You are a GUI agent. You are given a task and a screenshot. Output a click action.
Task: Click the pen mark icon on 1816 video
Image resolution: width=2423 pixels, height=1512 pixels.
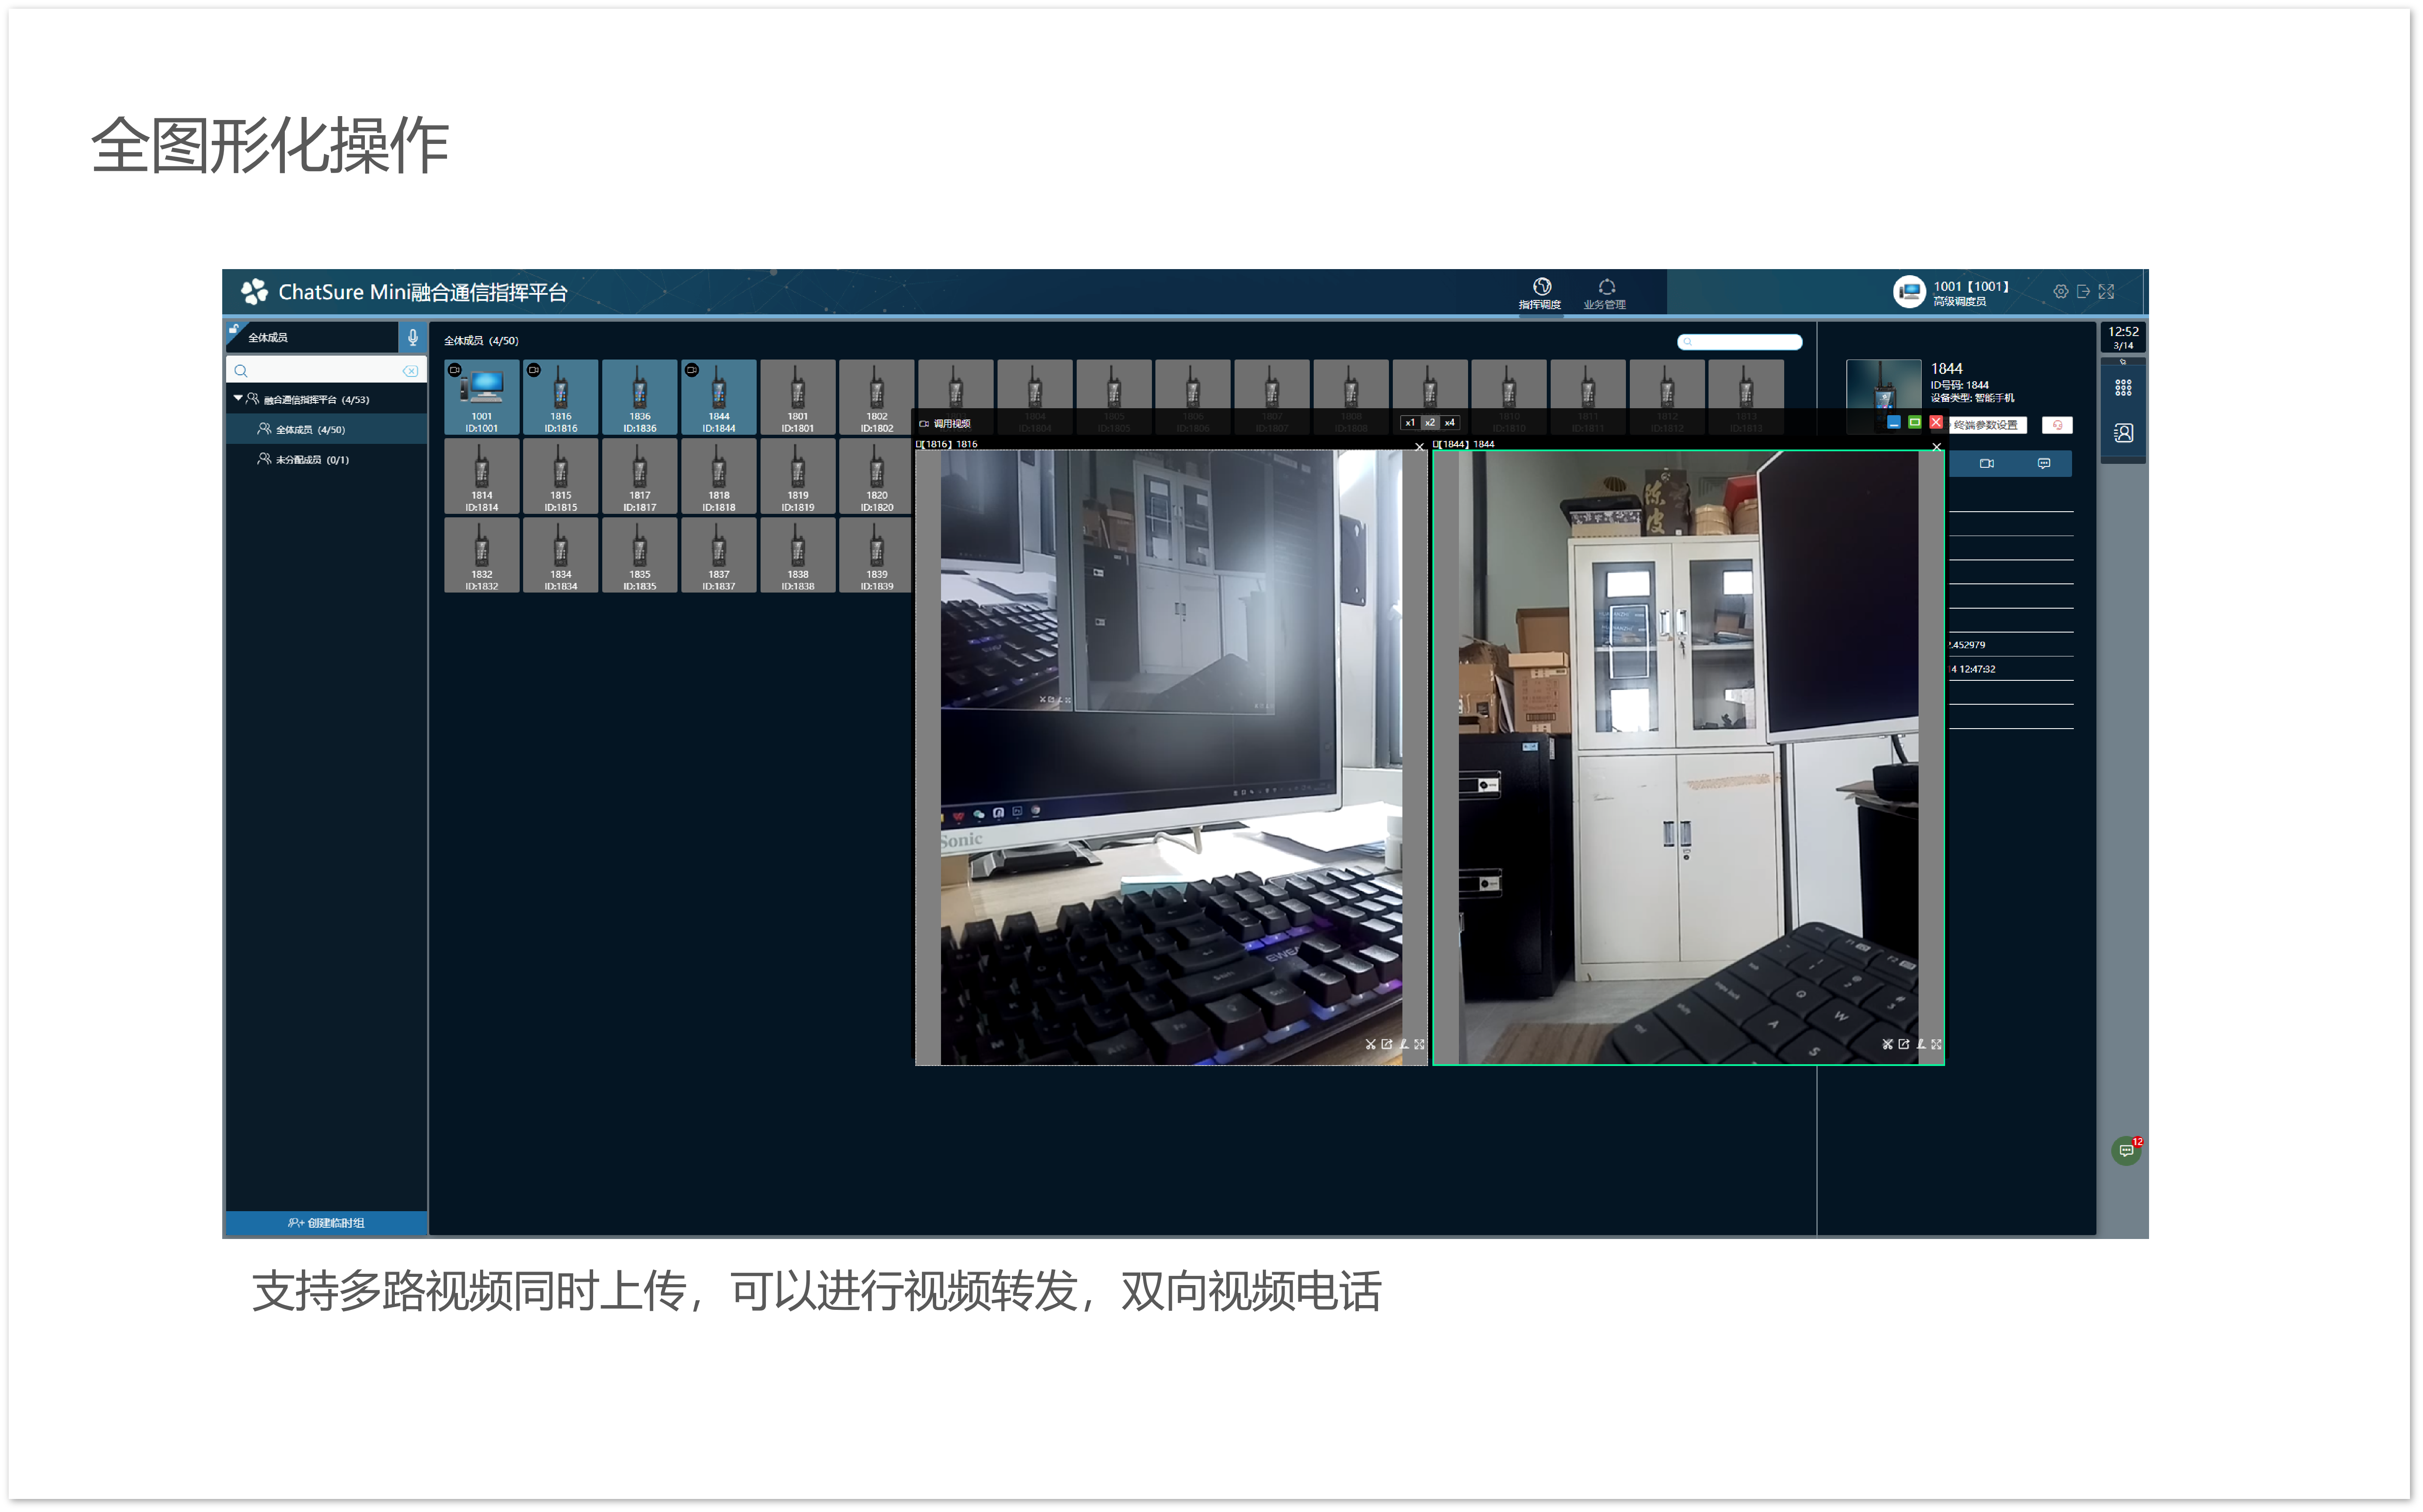pos(1404,1044)
